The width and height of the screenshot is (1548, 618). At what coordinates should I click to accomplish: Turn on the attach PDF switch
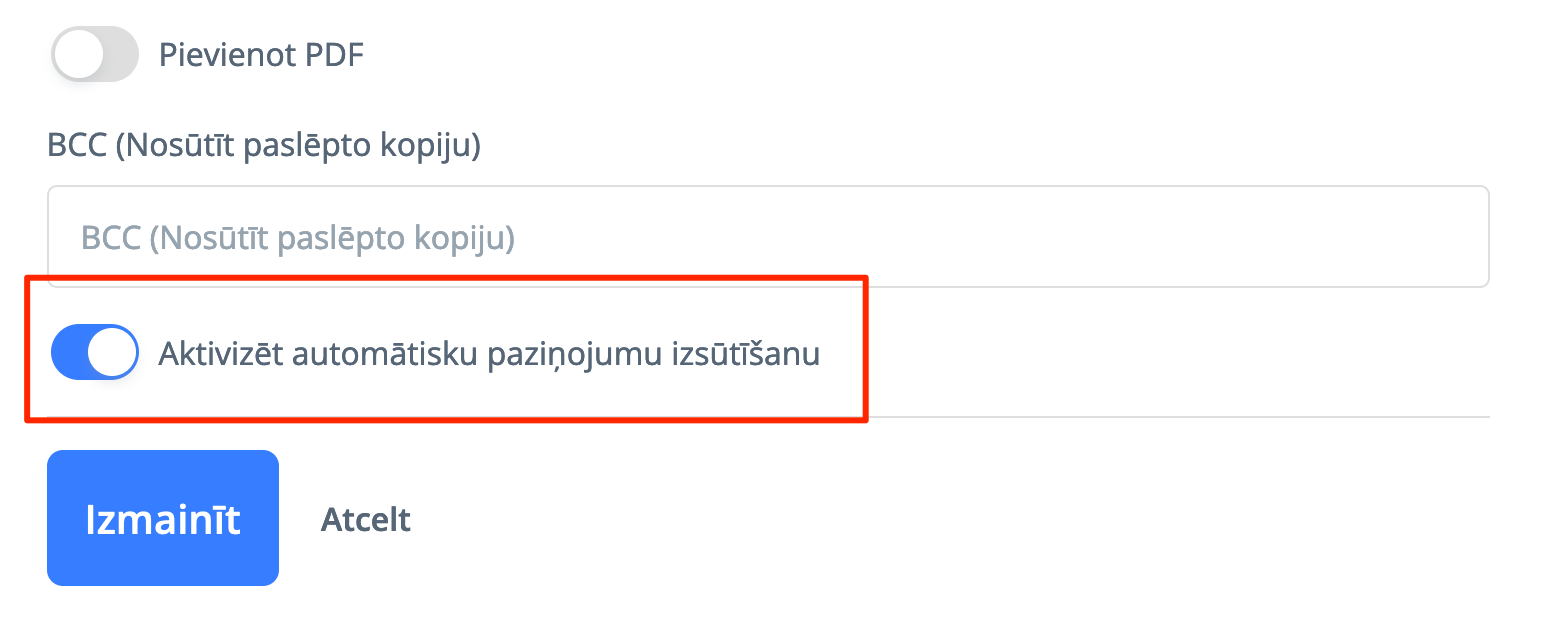coord(94,55)
